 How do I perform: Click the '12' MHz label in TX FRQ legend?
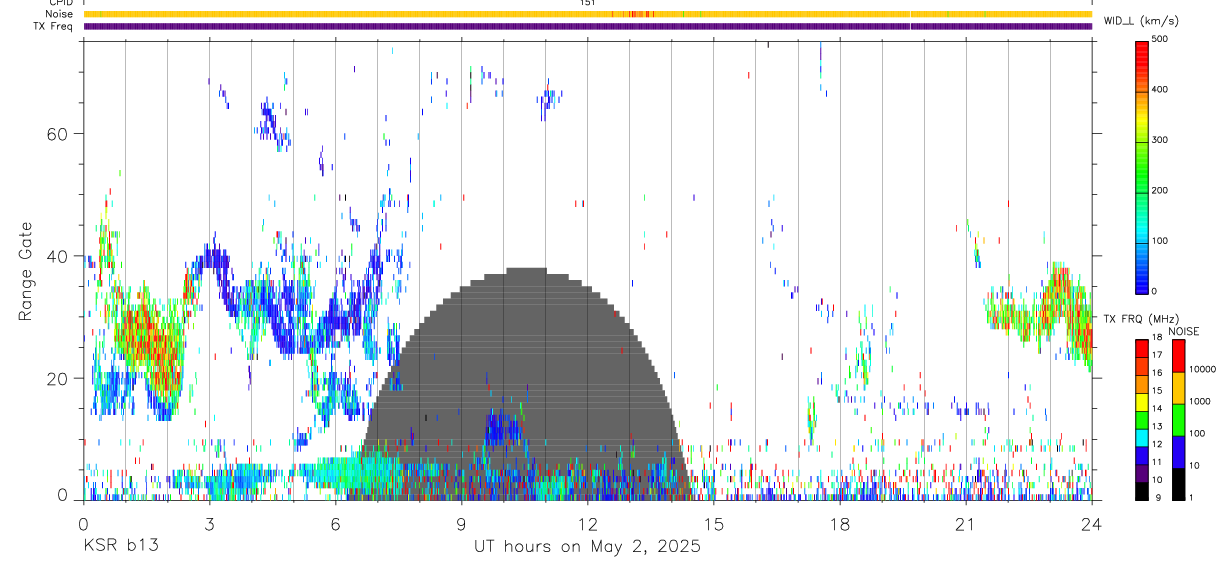click(1159, 444)
